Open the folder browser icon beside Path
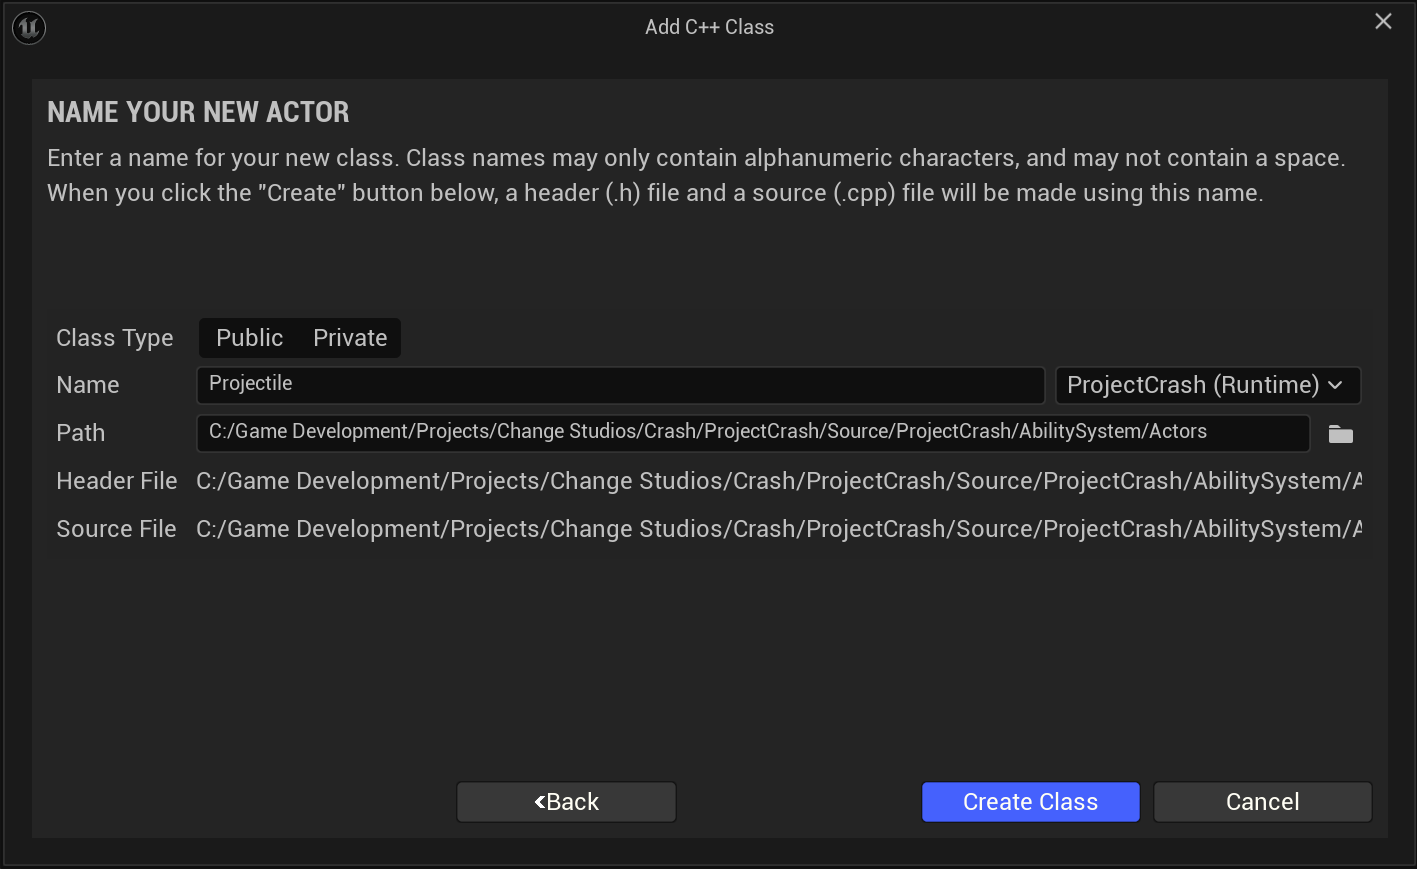 coord(1340,434)
